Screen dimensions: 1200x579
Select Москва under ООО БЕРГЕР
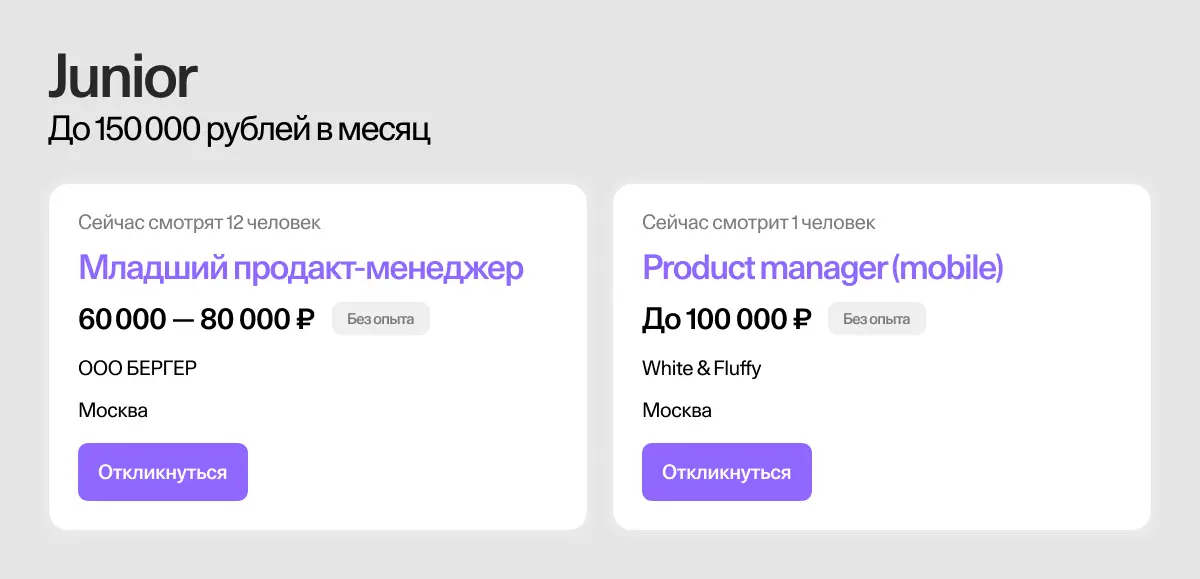click(x=113, y=409)
